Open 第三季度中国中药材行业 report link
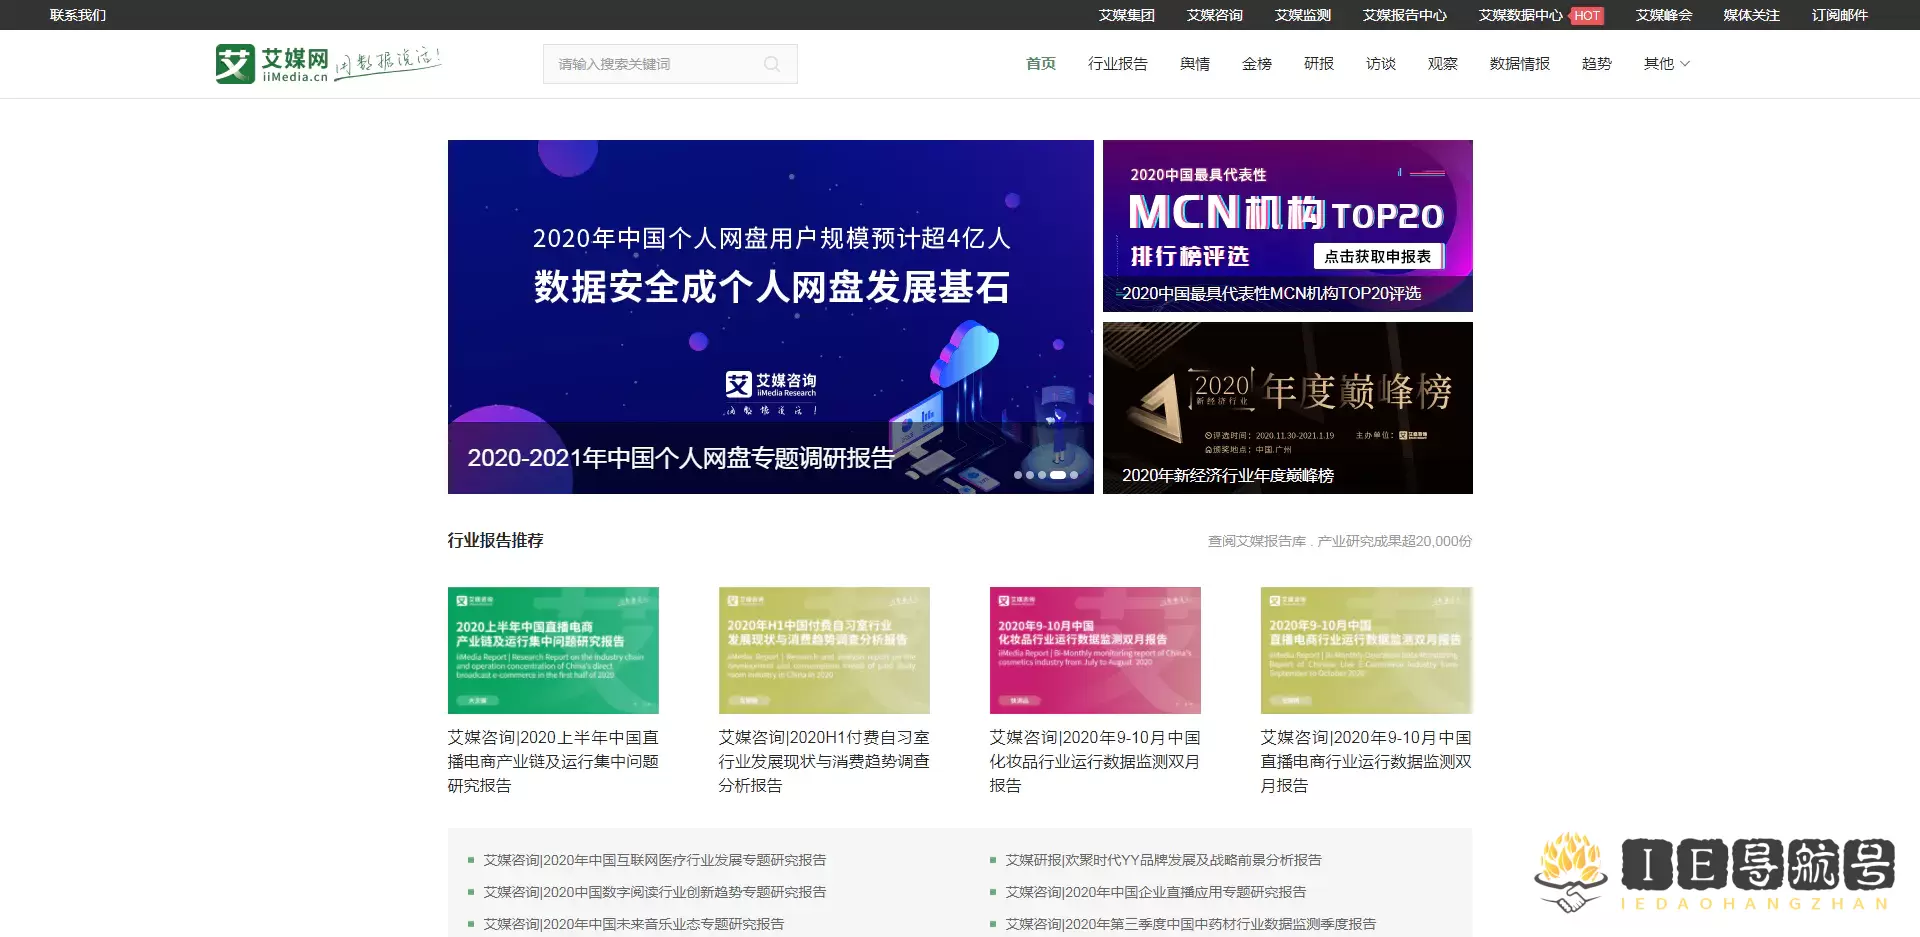Viewport: 1920px width, 937px height. (x=1191, y=924)
